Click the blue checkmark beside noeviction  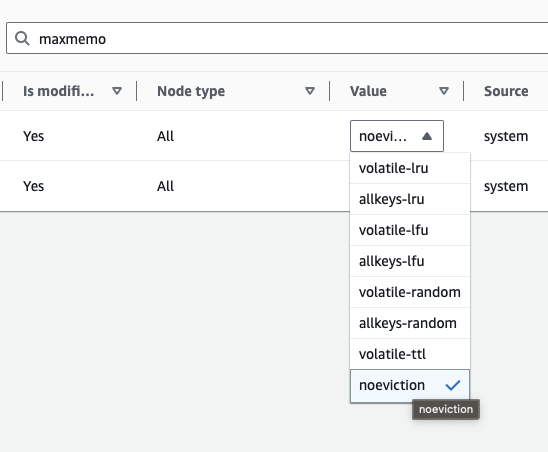453,385
